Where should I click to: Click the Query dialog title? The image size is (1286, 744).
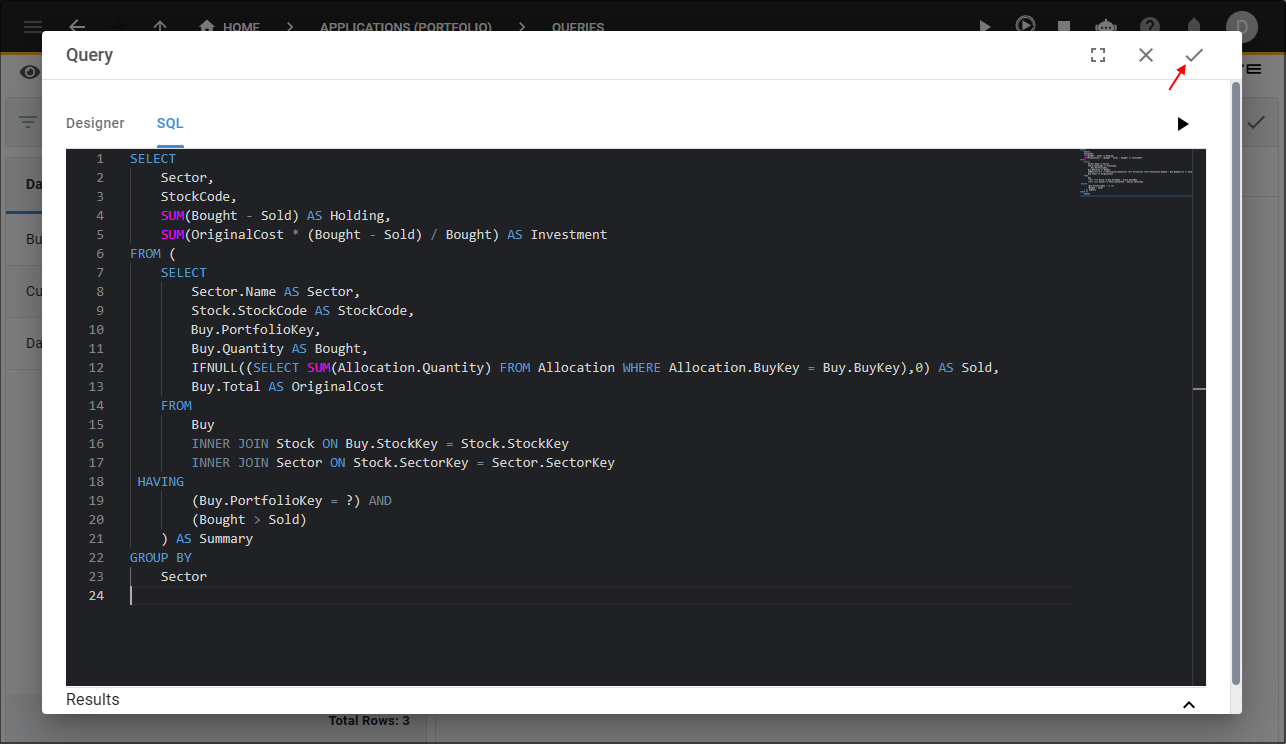[89, 55]
